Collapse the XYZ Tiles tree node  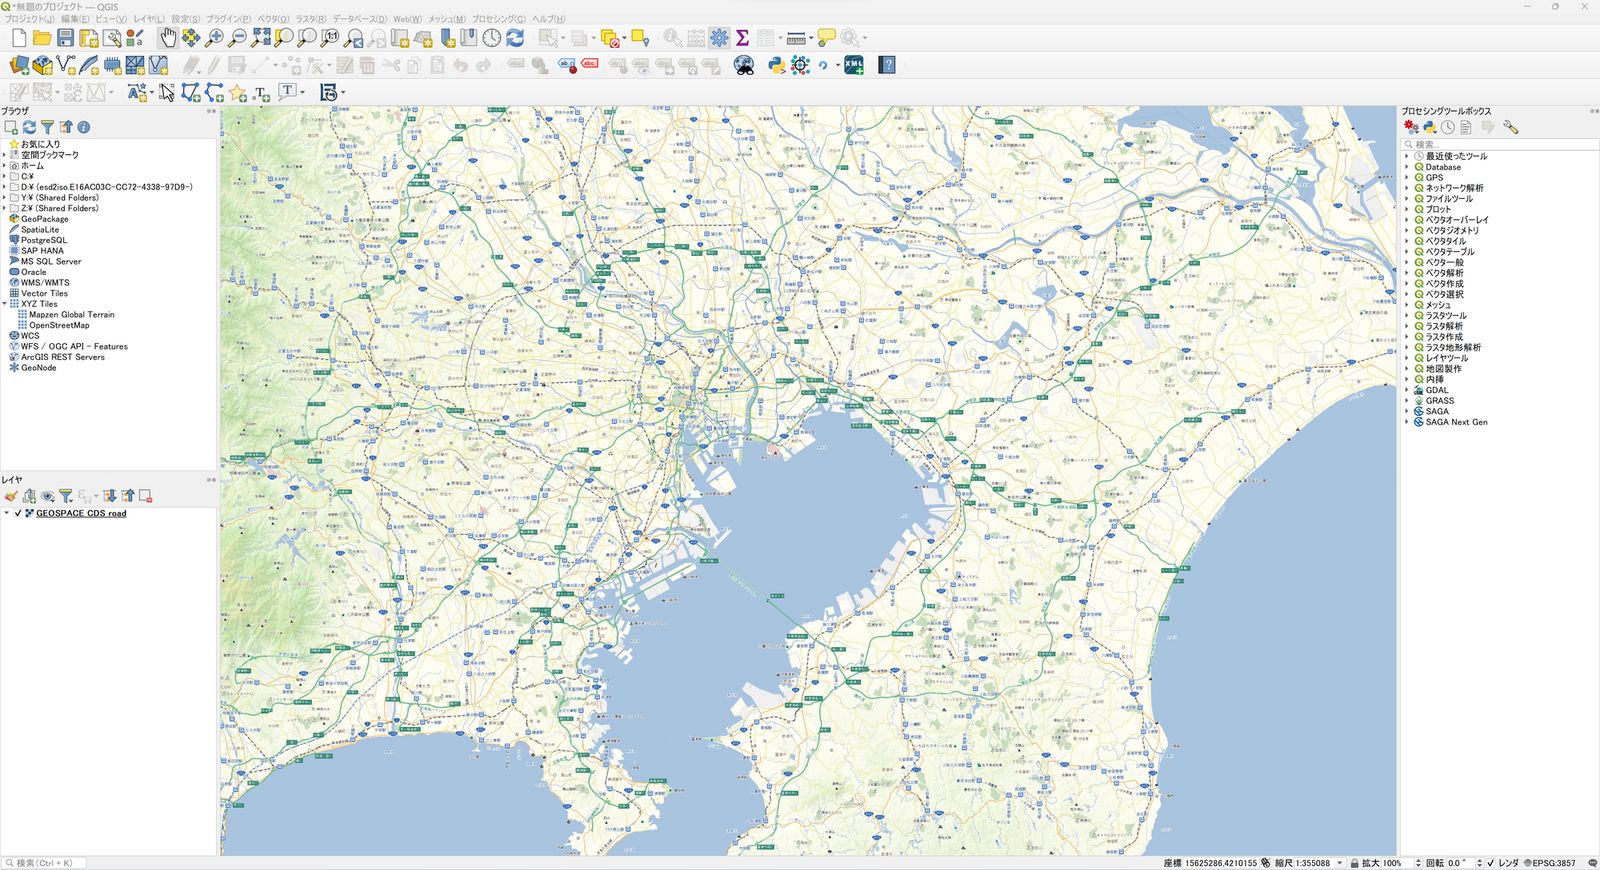coord(5,304)
